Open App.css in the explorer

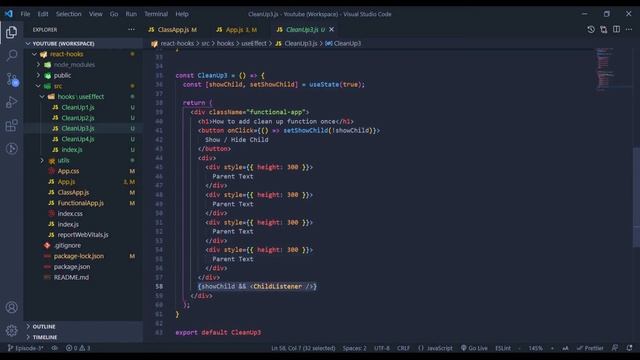68,171
